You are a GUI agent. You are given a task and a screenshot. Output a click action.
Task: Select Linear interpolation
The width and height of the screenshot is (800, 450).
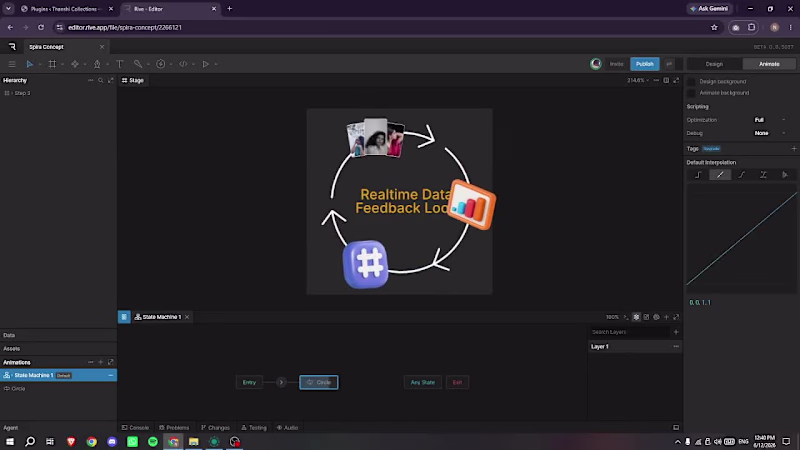(x=720, y=175)
